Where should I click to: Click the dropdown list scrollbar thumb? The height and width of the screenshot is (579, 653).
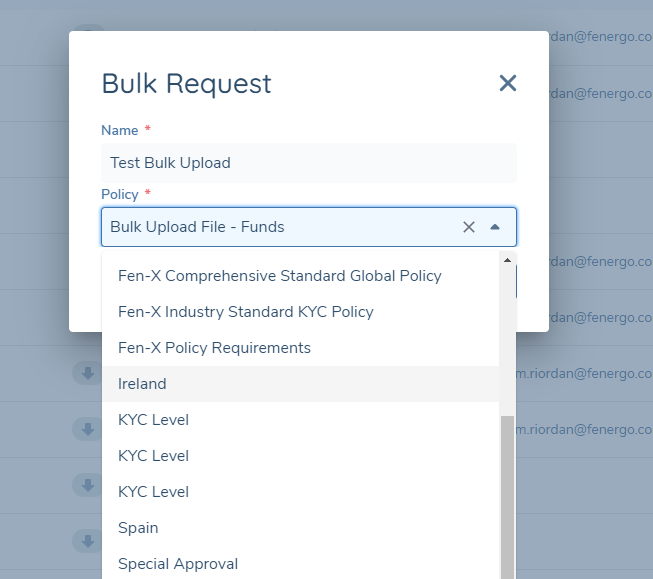click(x=507, y=497)
